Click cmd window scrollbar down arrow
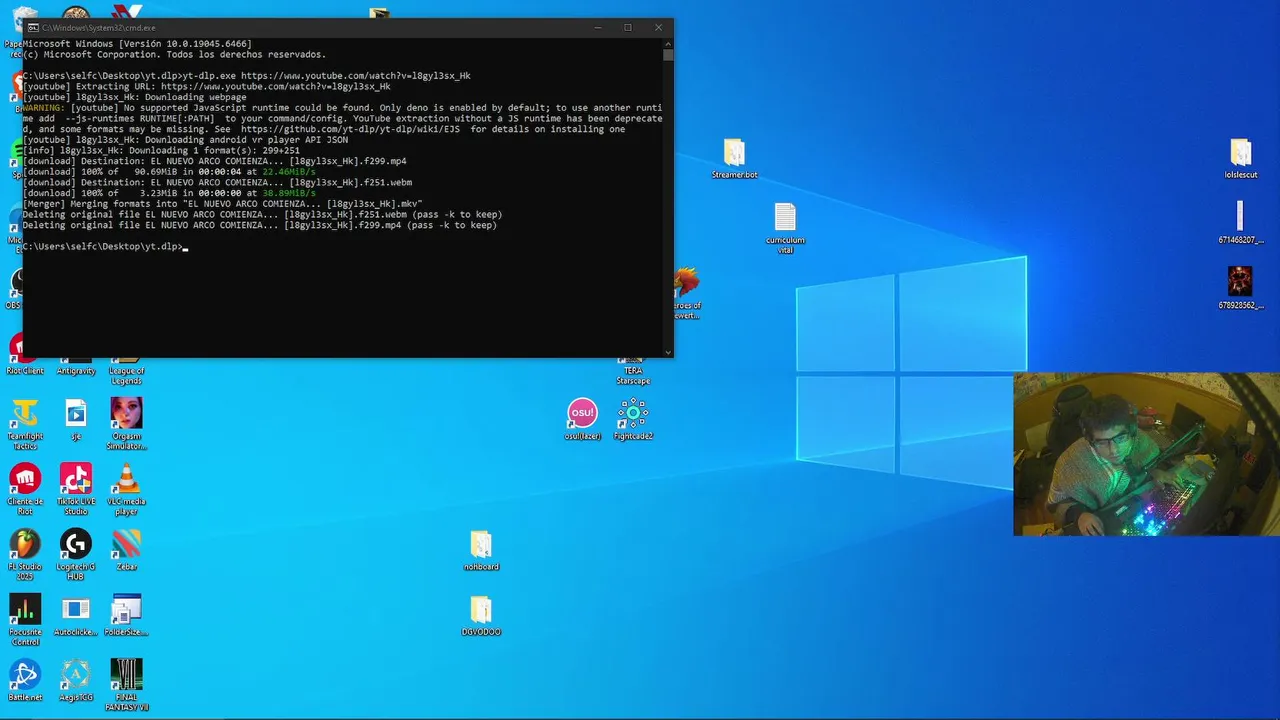Viewport: 1280px width, 720px height. point(668,352)
